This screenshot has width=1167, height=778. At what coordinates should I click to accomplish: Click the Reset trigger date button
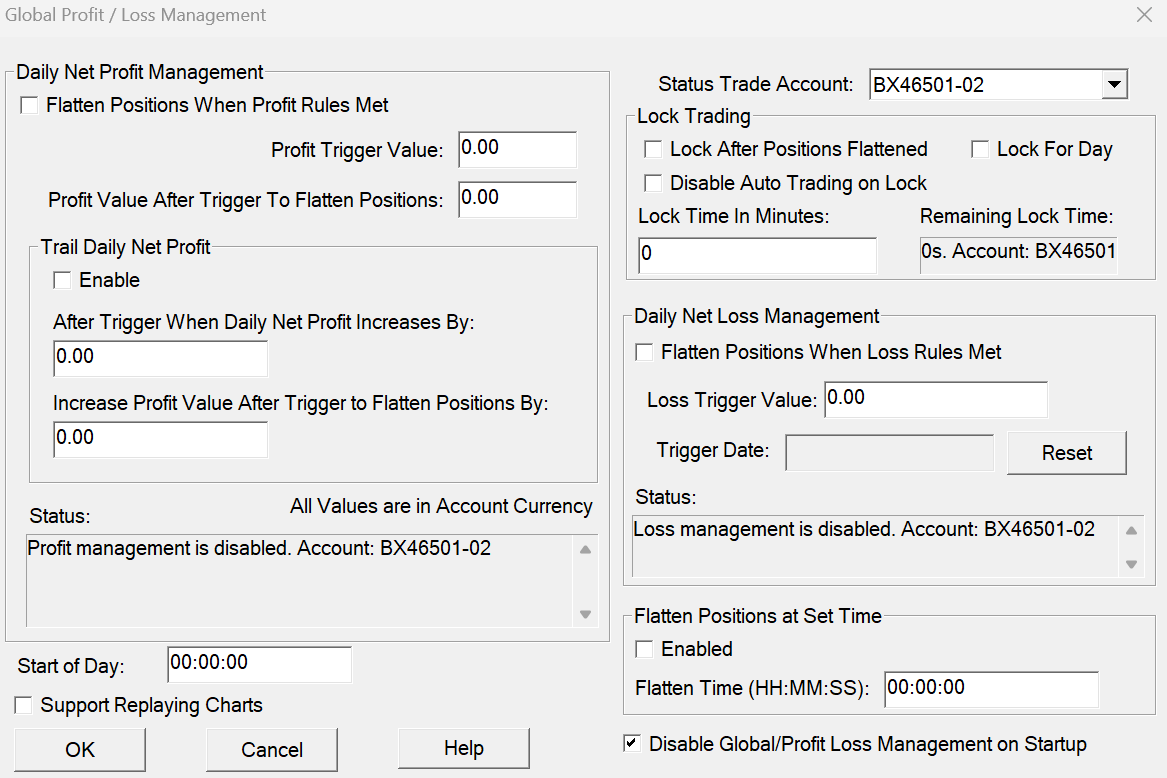[x=1066, y=453]
